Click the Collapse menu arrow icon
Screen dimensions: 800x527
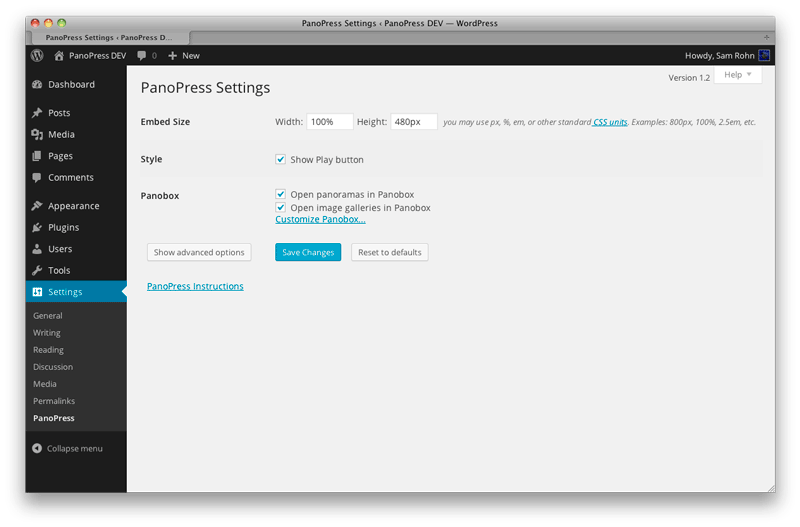coord(37,448)
